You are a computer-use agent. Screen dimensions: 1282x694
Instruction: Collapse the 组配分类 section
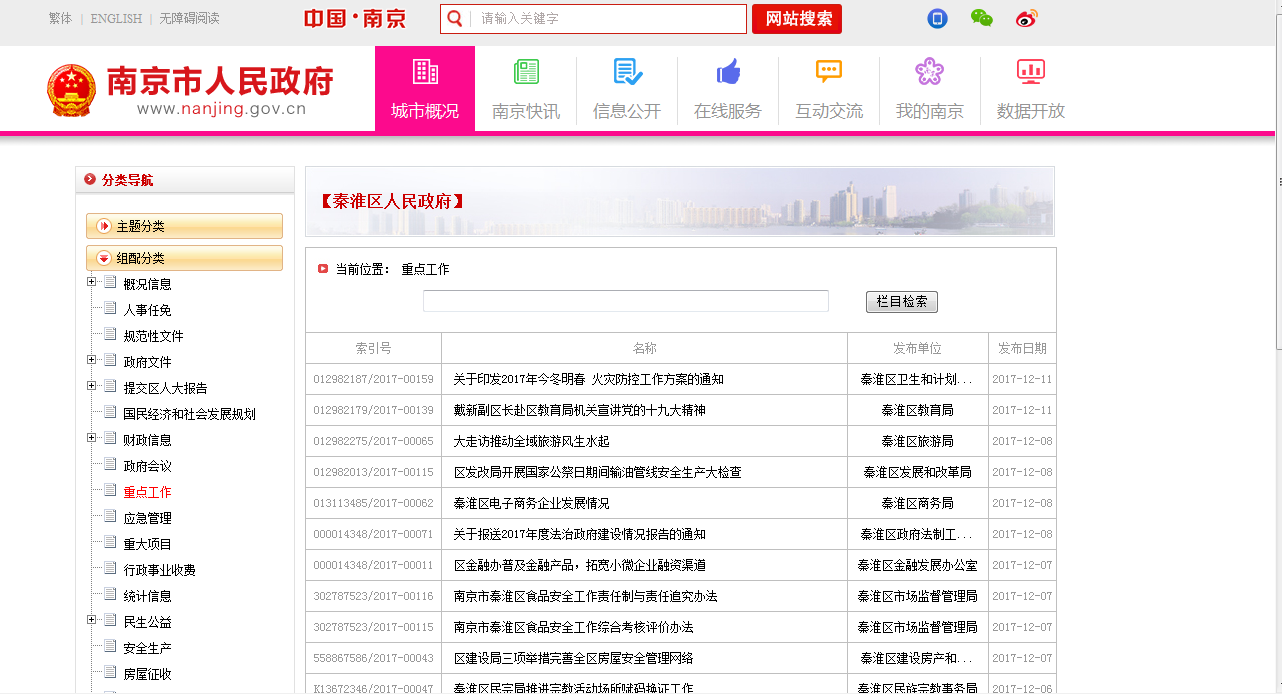[104, 258]
